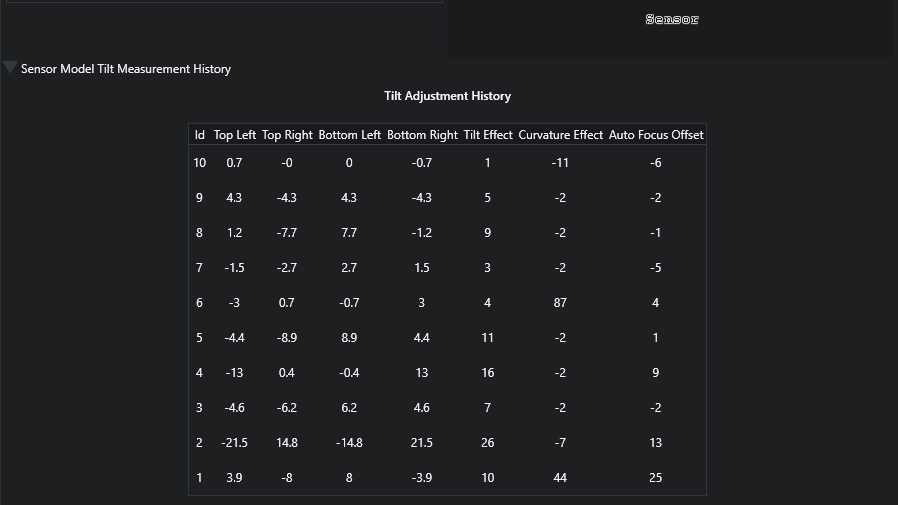Select the Top Right column header
The height and width of the screenshot is (505, 898).
click(287, 135)
